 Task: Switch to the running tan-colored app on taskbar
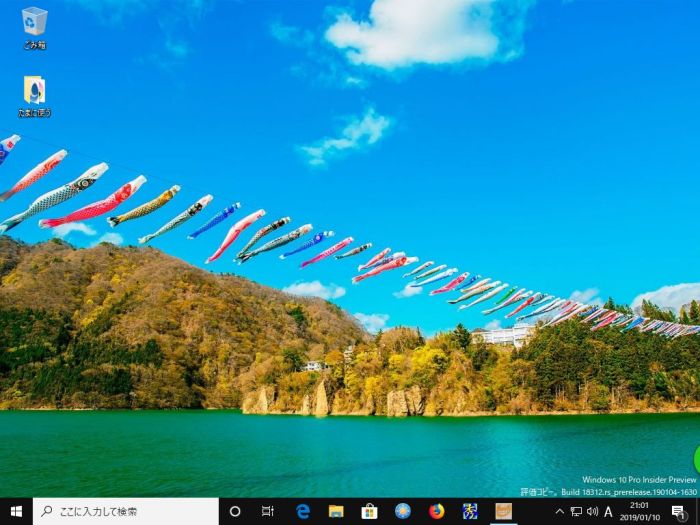pos(503,511)
